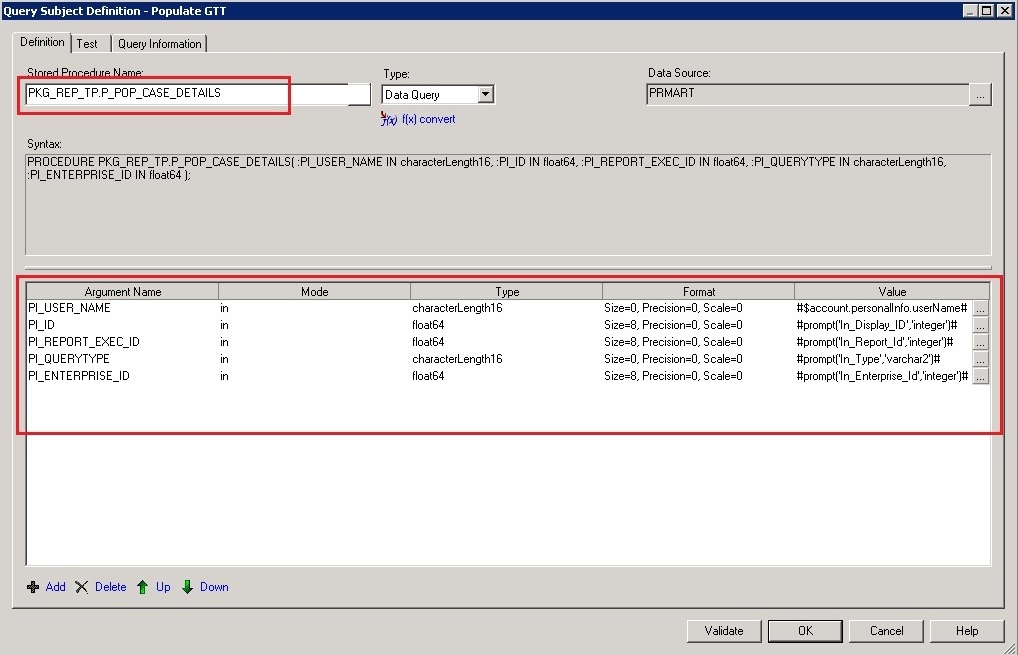Click the #$account.personalInfo.userName# value
The height and width of the screenshot is (655, 1018).
click(882, 308)
